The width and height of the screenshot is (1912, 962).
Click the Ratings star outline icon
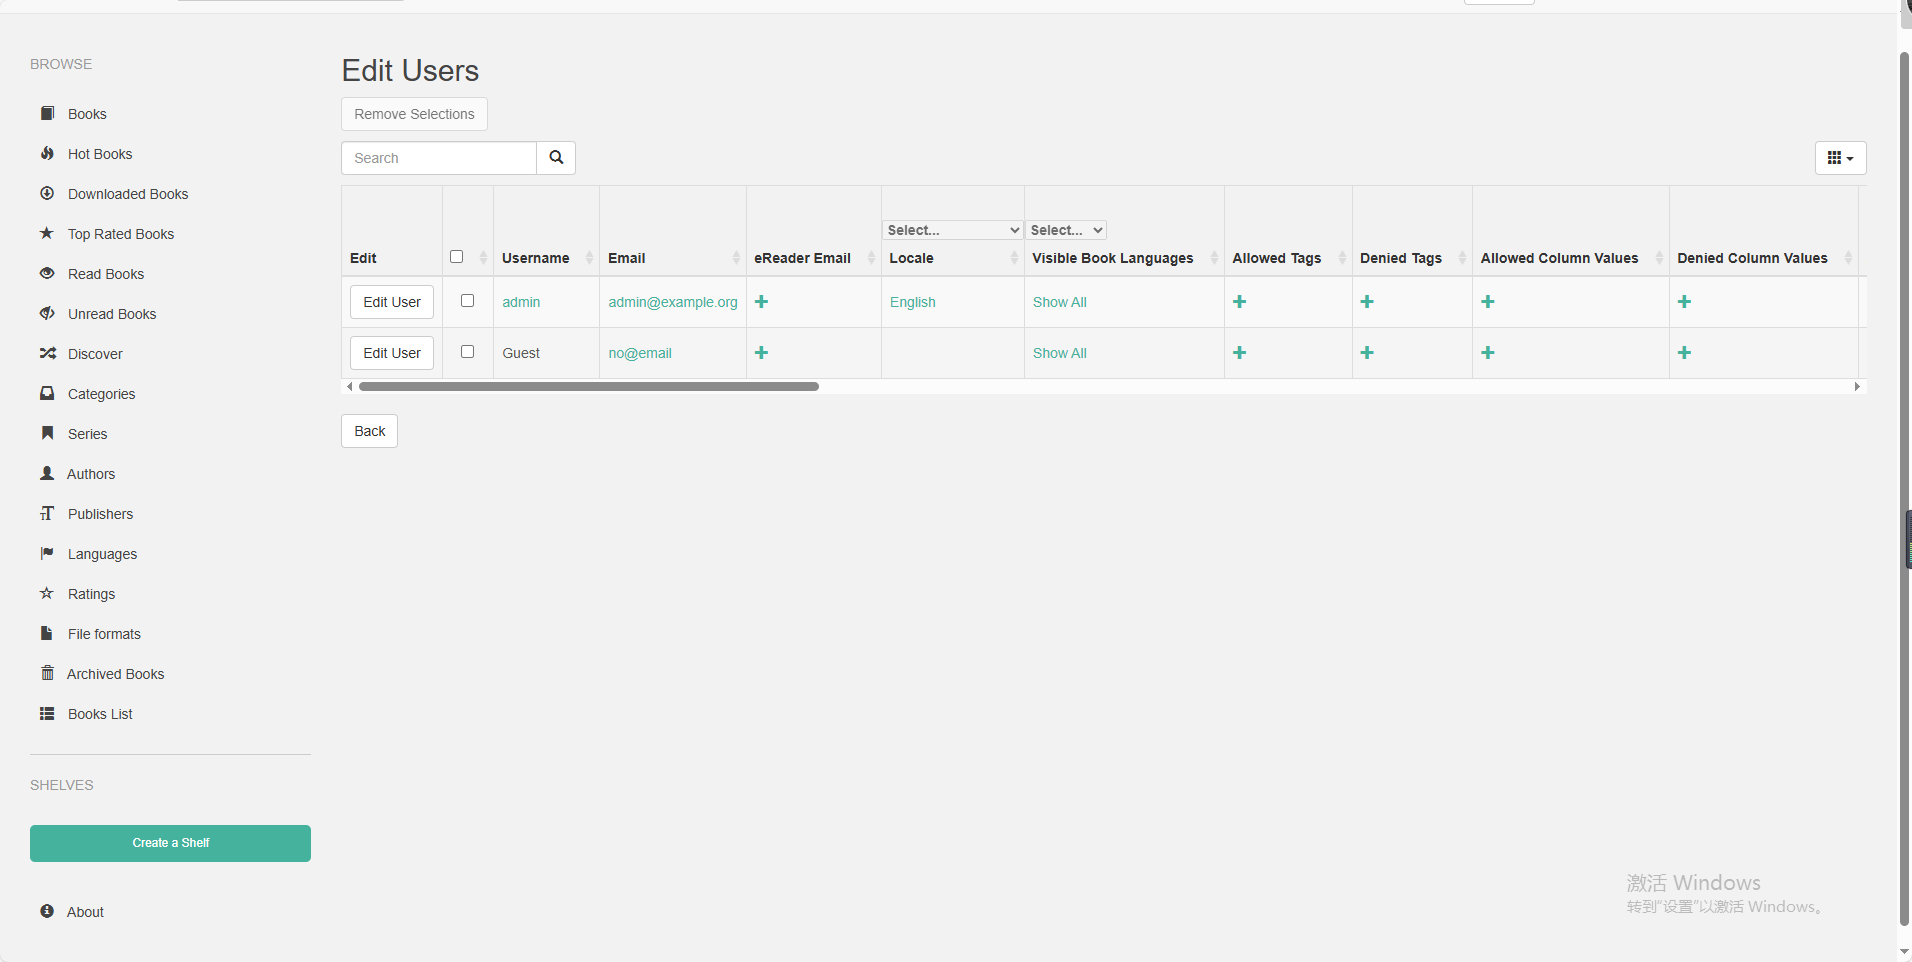[x=47, y=593]
